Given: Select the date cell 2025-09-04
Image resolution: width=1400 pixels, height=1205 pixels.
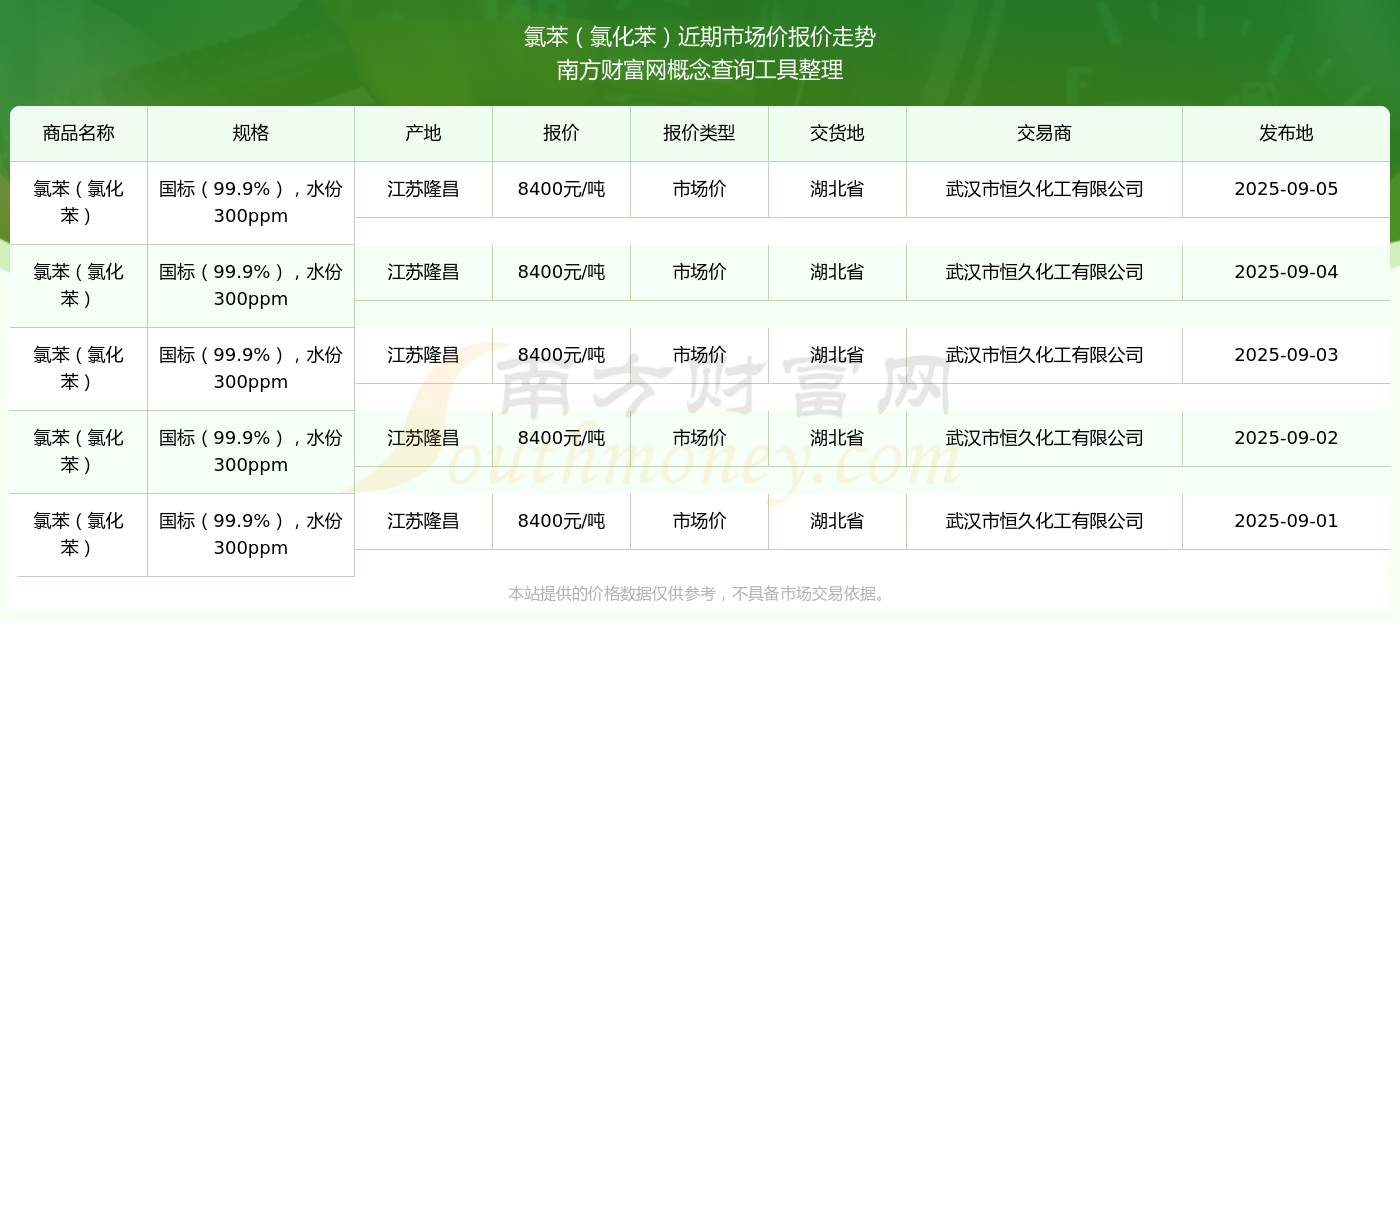Looking at the screenshot, I should click(x=1286, y=272).
